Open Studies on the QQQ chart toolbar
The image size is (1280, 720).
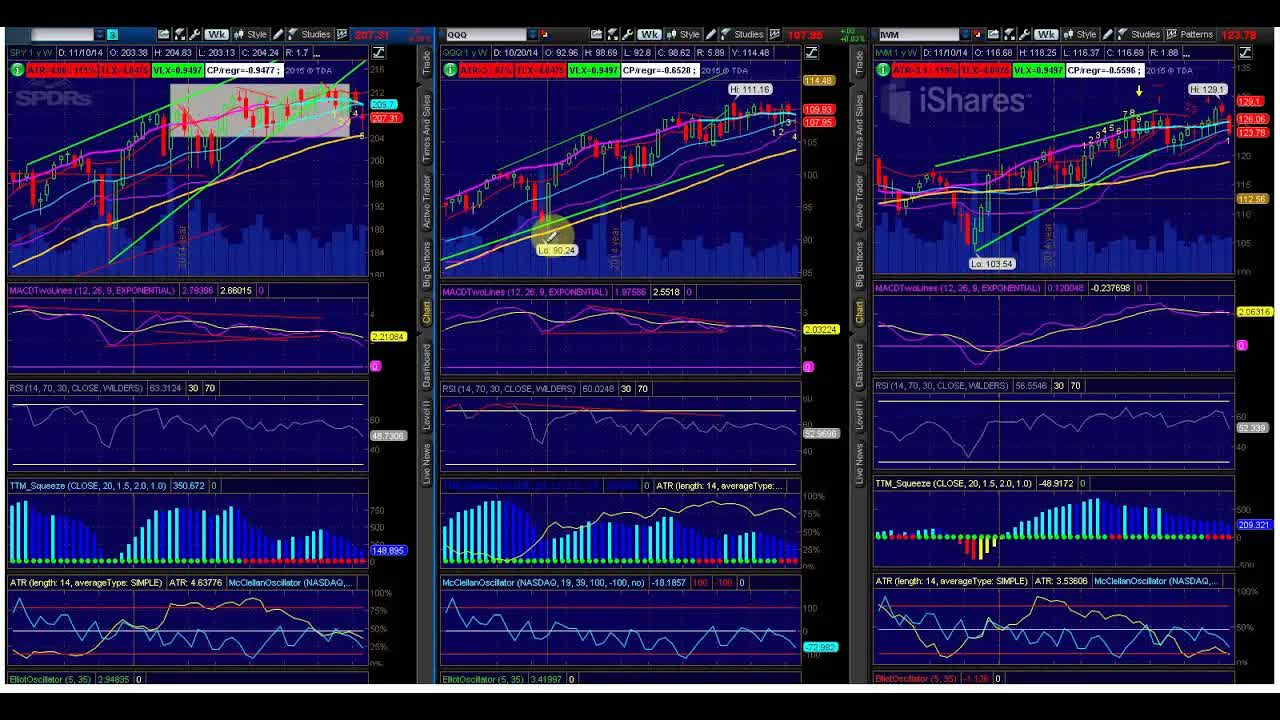742,34
